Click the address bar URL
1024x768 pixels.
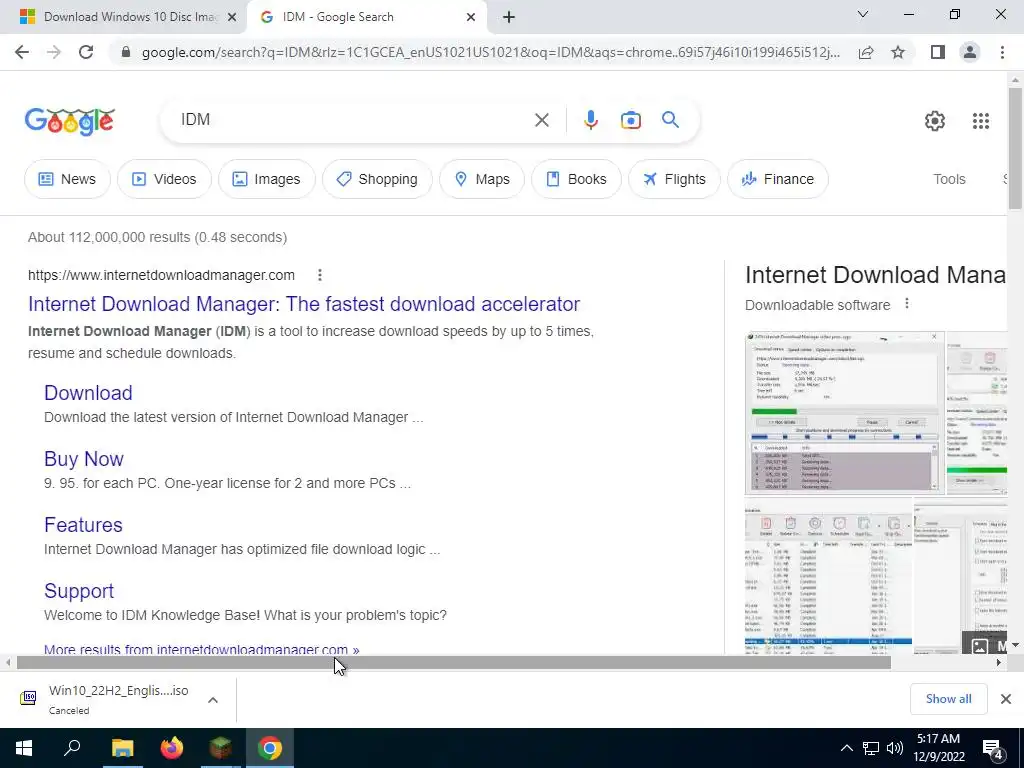(490, 52)
